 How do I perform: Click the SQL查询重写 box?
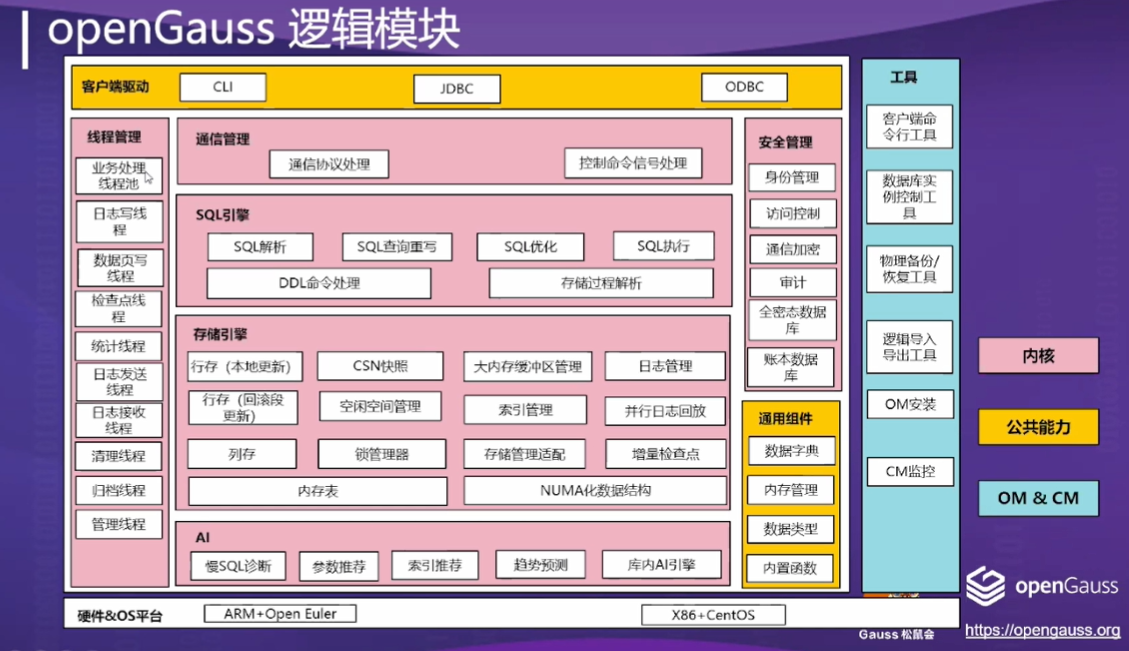point(397,247)
